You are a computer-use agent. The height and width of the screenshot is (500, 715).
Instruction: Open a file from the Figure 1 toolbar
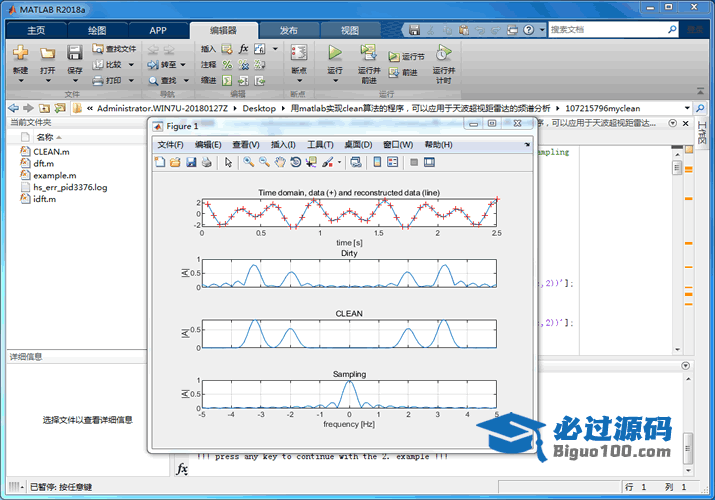coord(175,162)
